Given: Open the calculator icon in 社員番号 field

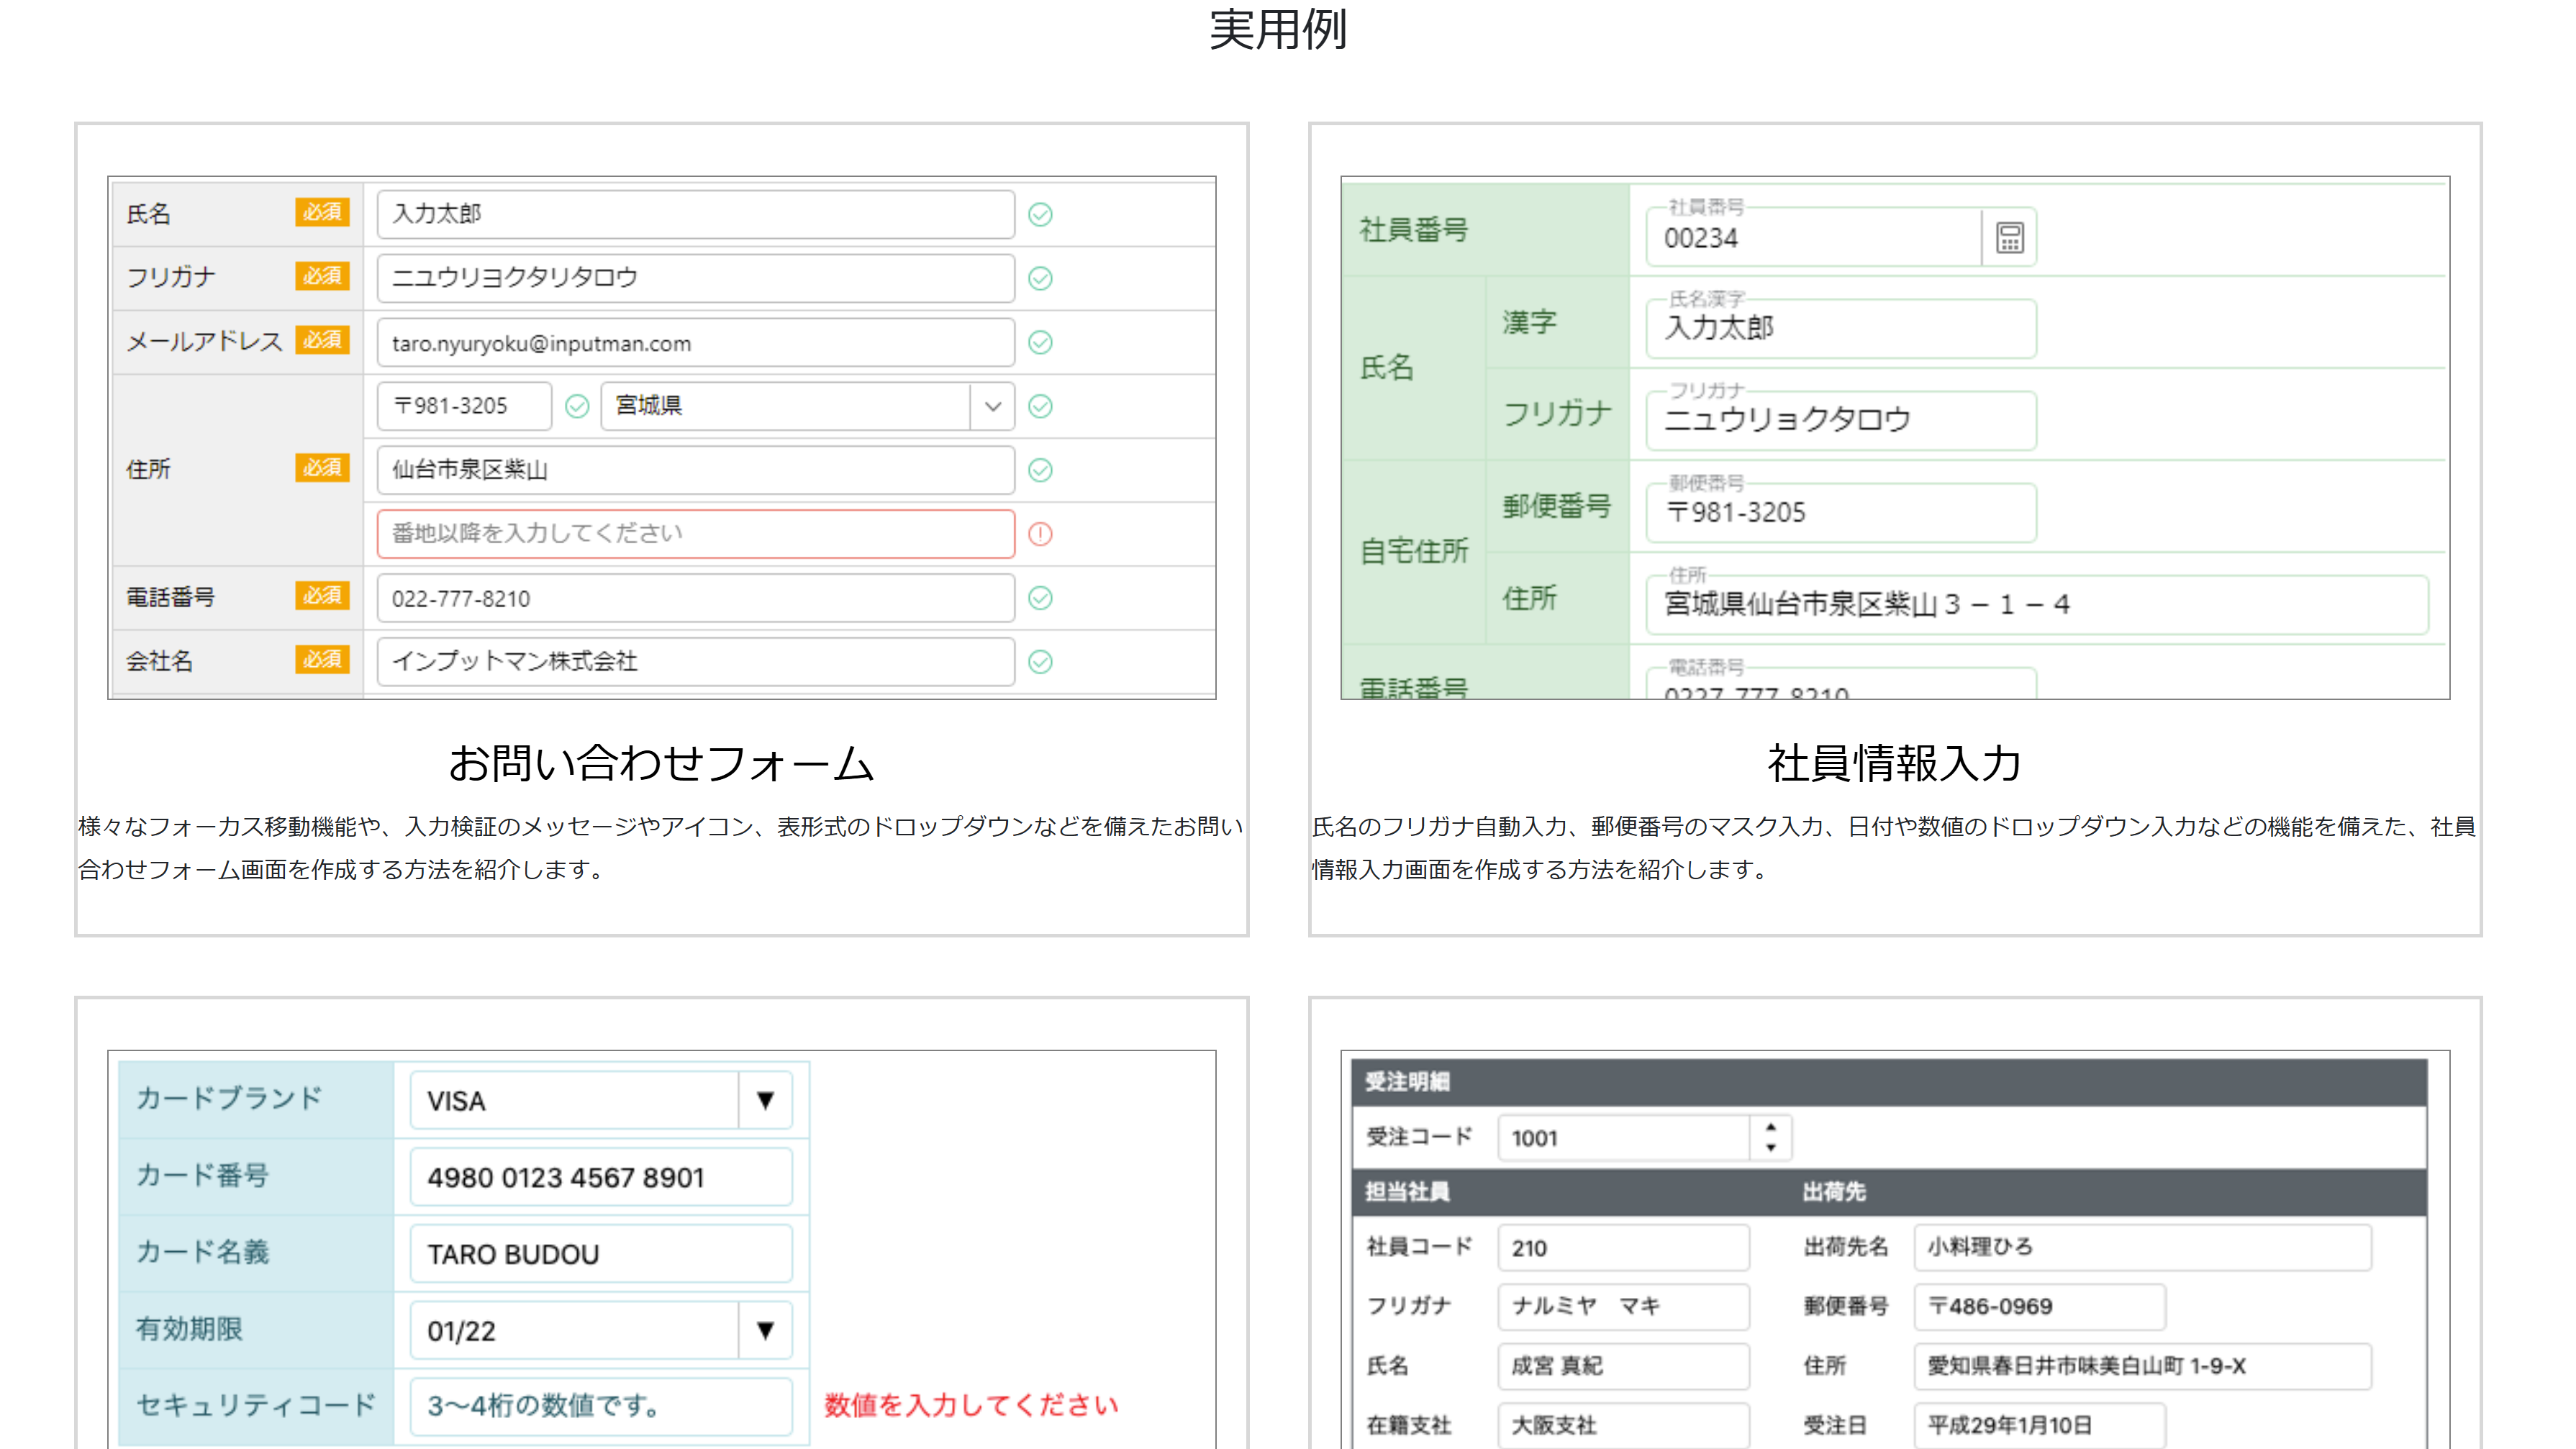Looking at the screenshot, I should pos(2010,238).
